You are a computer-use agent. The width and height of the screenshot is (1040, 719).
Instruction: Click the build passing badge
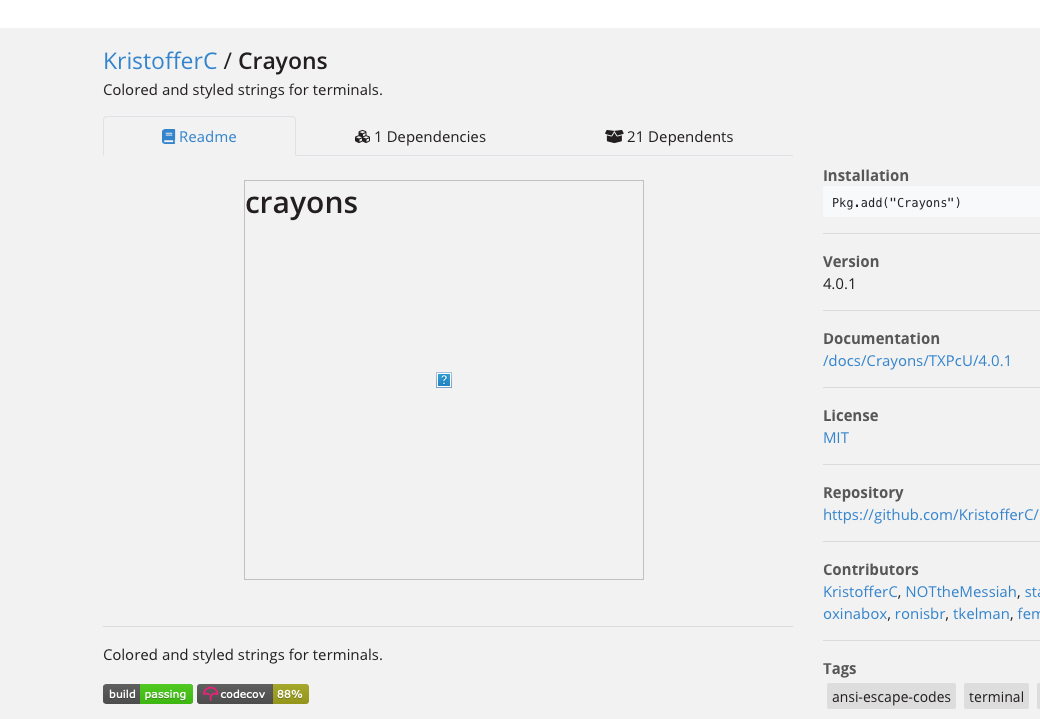point(148,693)
